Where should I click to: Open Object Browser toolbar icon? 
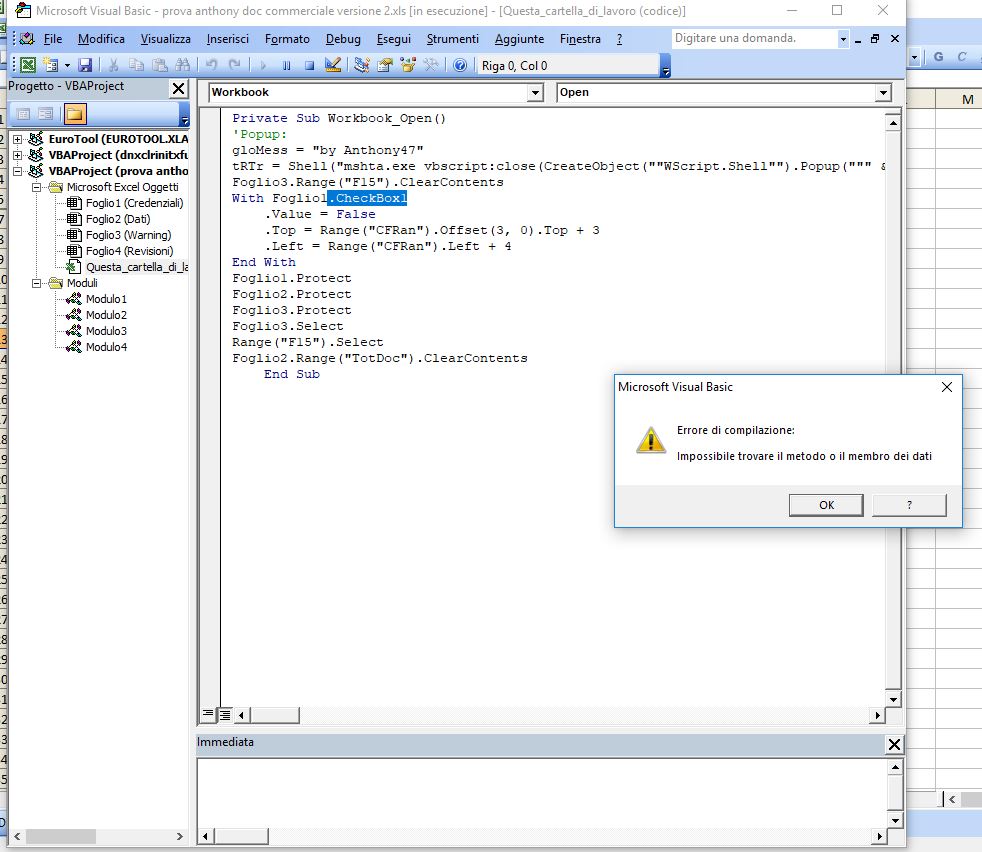click(408, 65)
